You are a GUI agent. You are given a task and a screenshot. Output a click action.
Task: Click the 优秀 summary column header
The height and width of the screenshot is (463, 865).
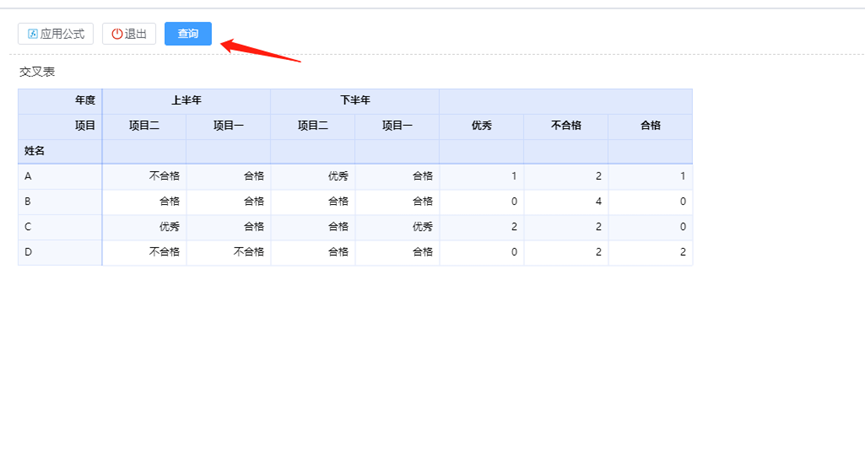pyautogui.click(x=481, y=126)
